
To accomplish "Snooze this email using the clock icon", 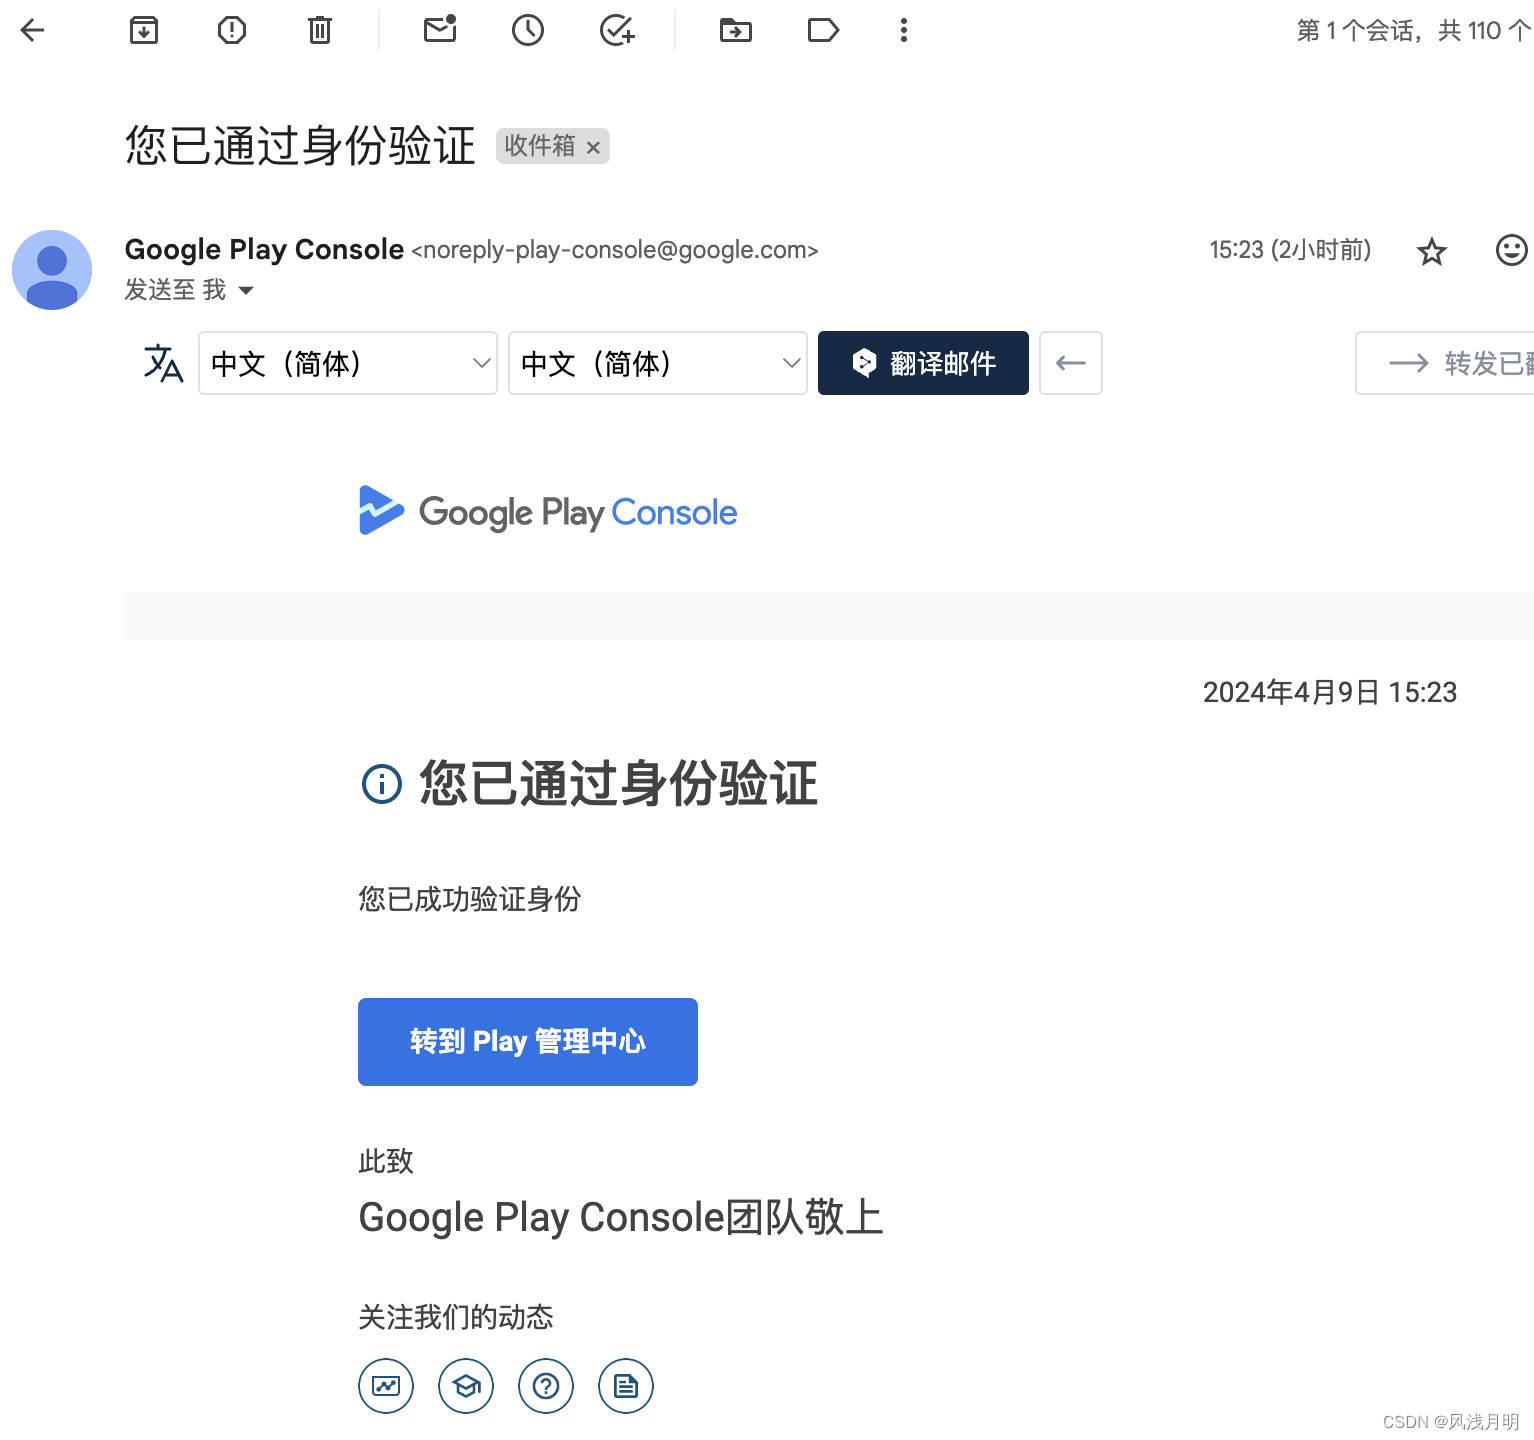I will 528,31.
